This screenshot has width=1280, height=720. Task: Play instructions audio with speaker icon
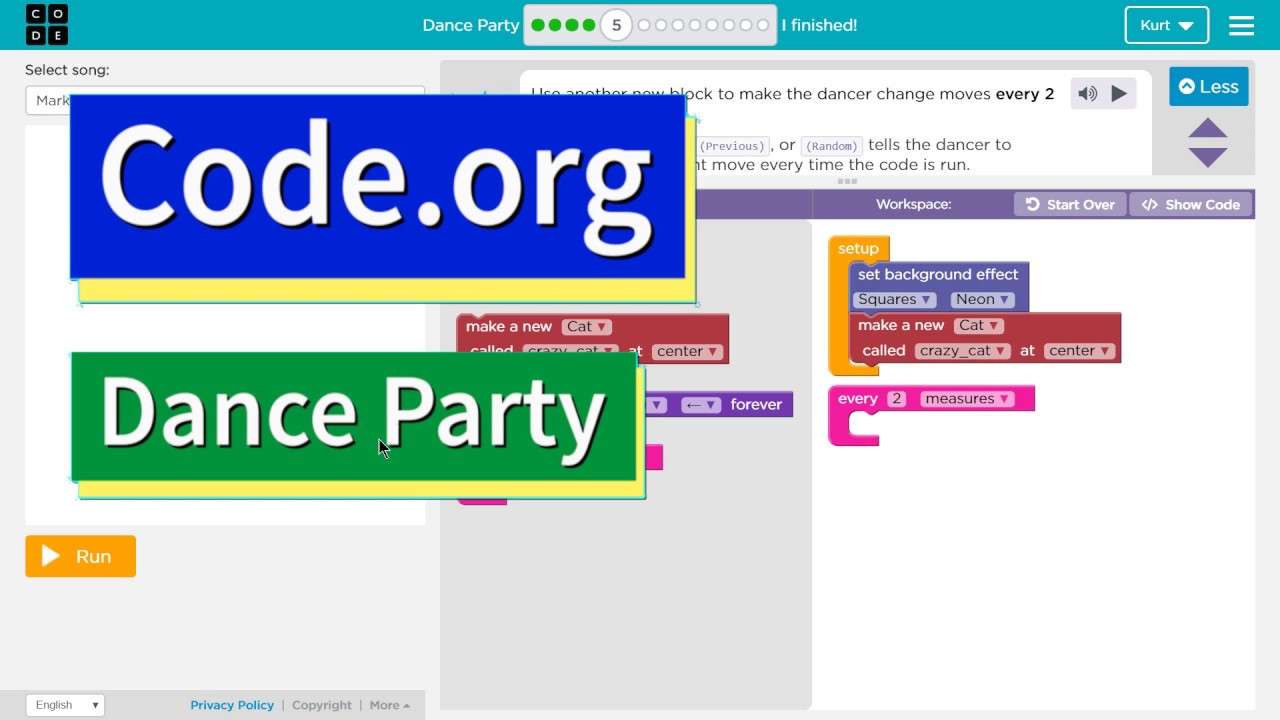pos(1087,94)
